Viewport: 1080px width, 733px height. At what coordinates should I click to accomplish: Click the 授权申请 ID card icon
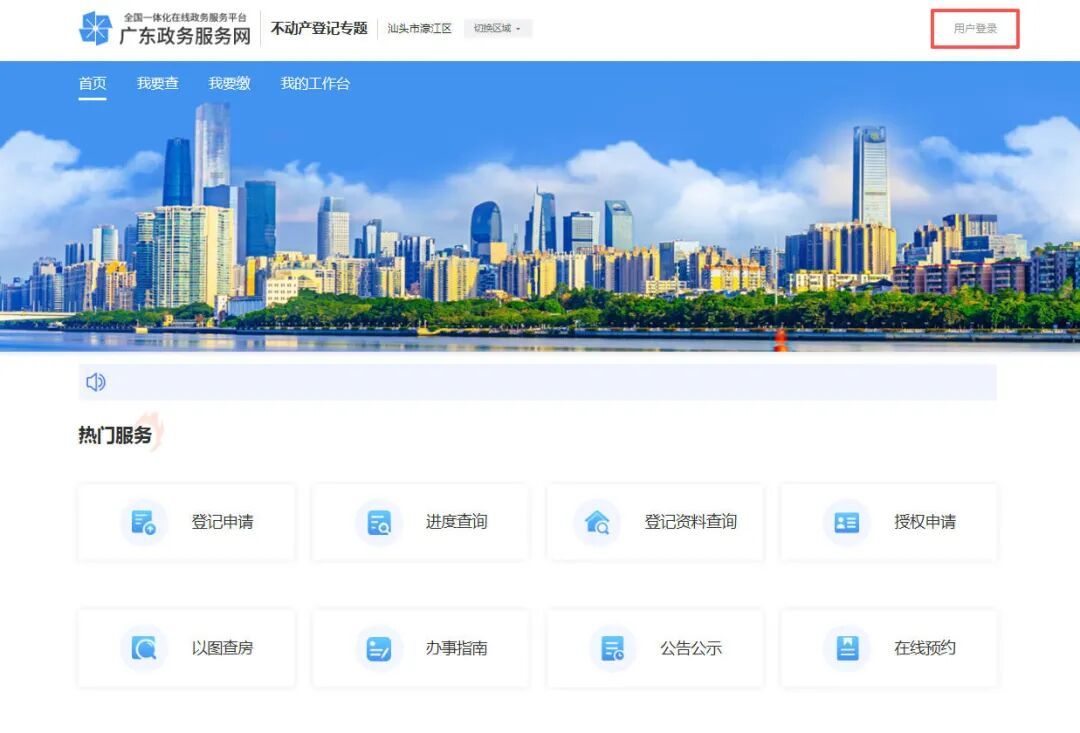(846, 522)
